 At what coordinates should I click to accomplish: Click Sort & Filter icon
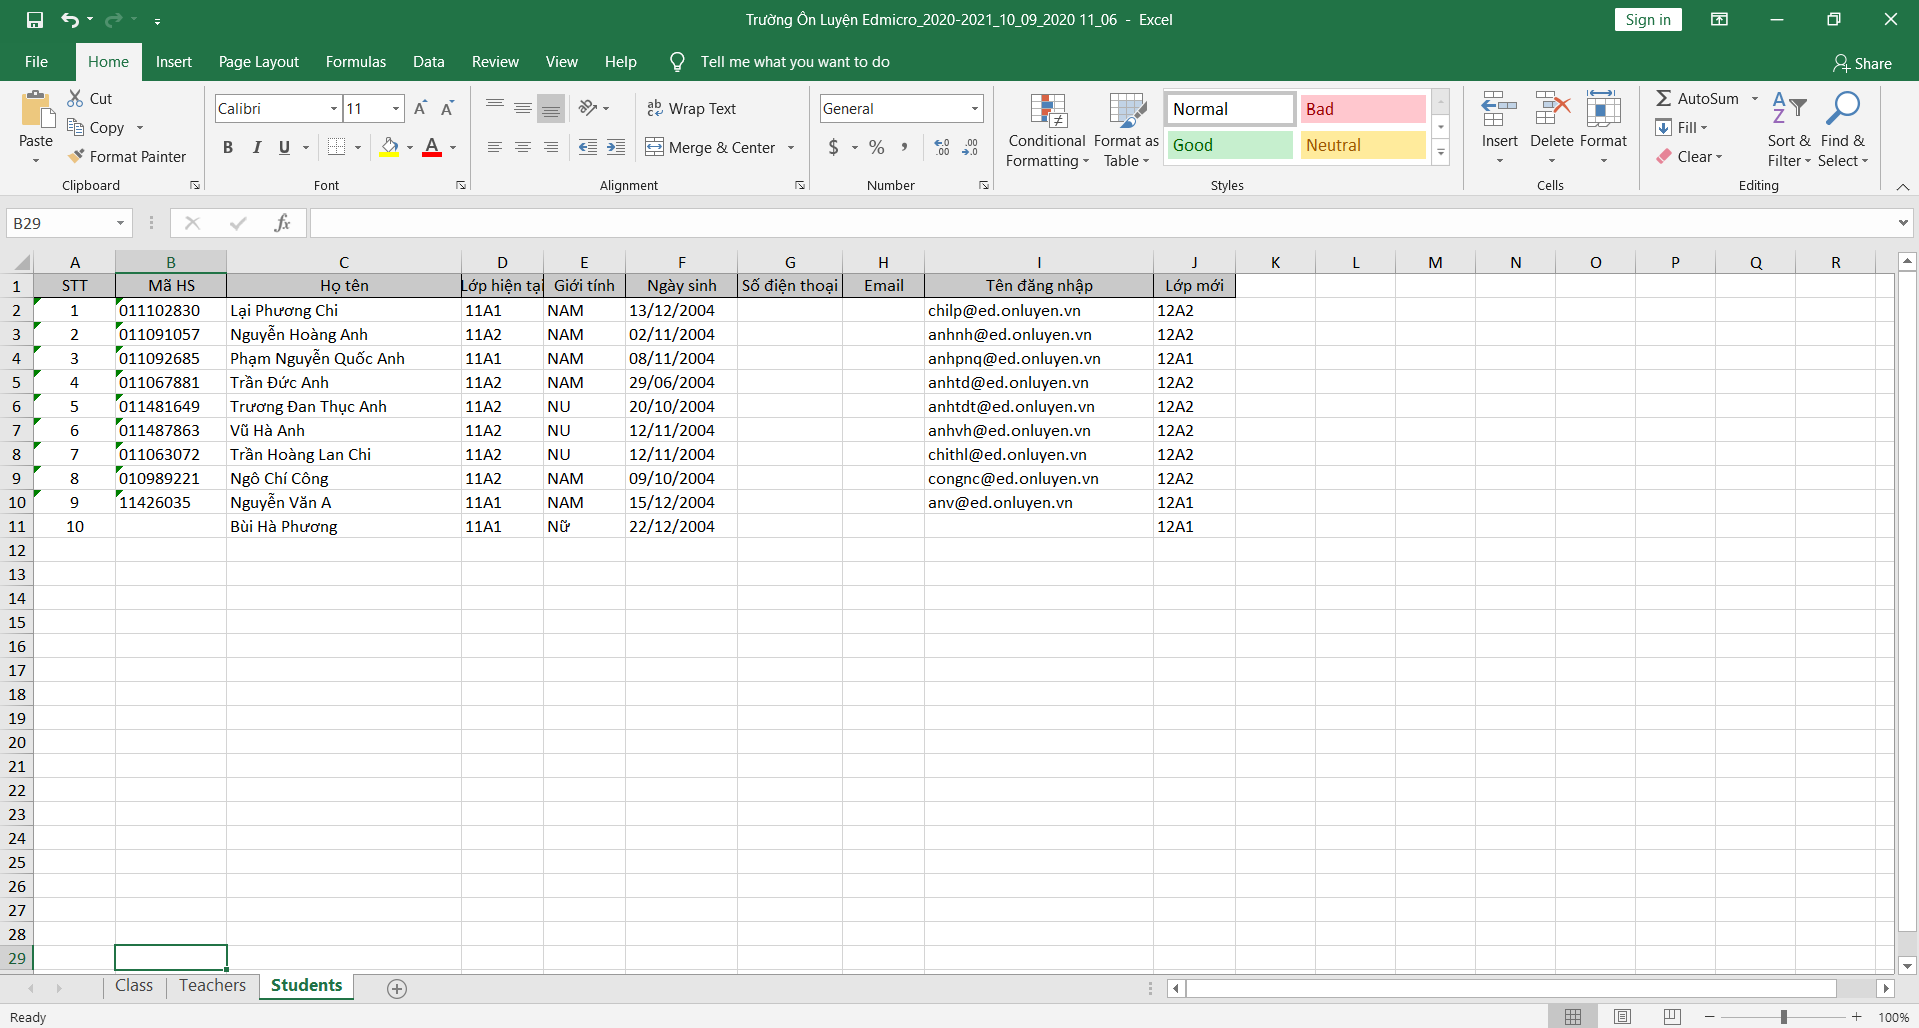[1788, 110]
